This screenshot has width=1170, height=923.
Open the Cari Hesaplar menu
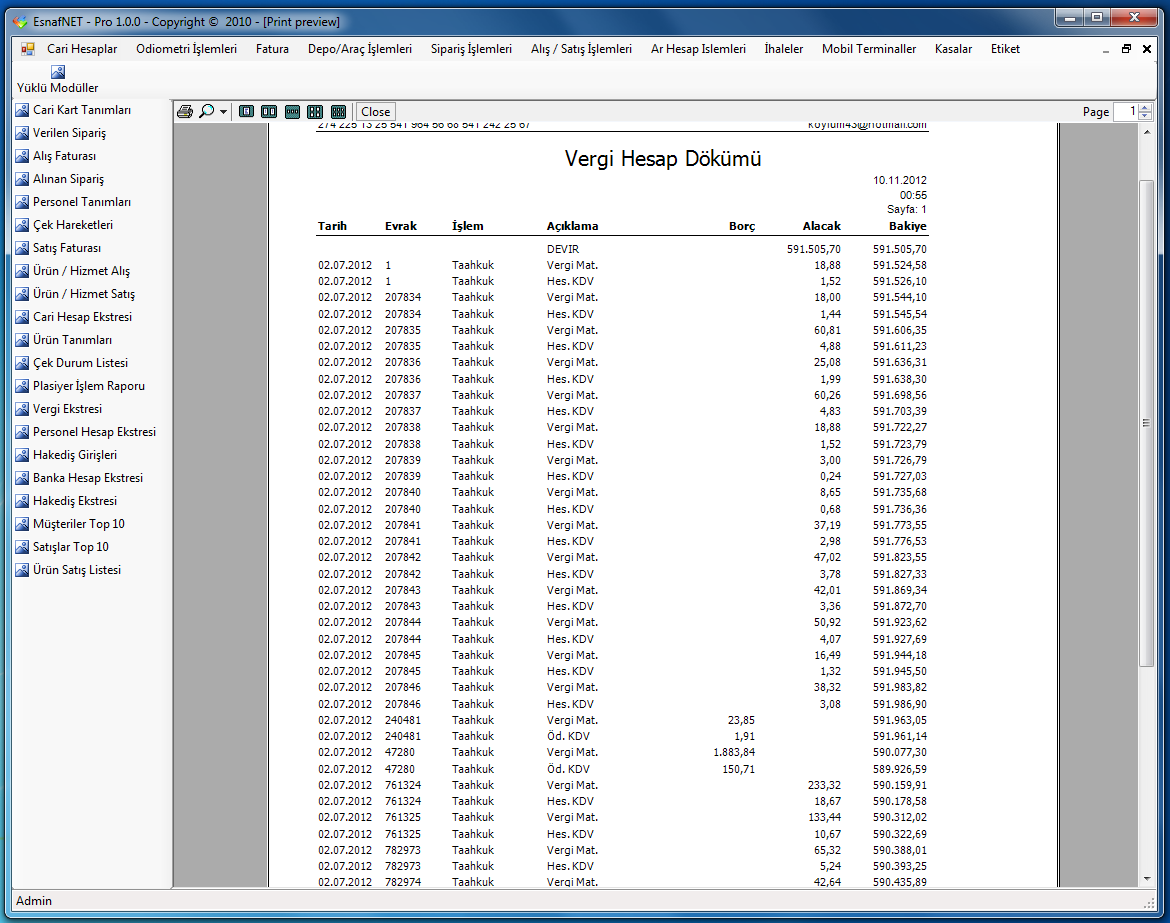[82, 49]
